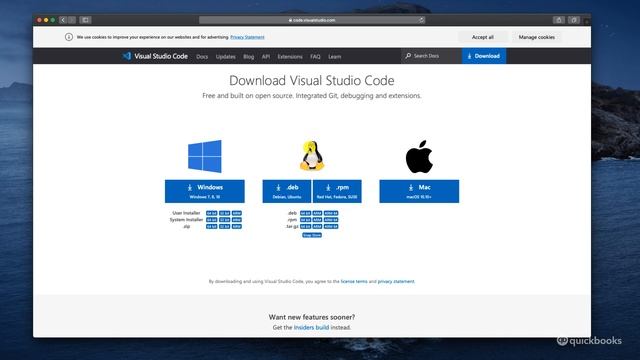Download the Mac version
This screenshot has height=360, width=640.
pyautogui.click(x=419, y=191)
